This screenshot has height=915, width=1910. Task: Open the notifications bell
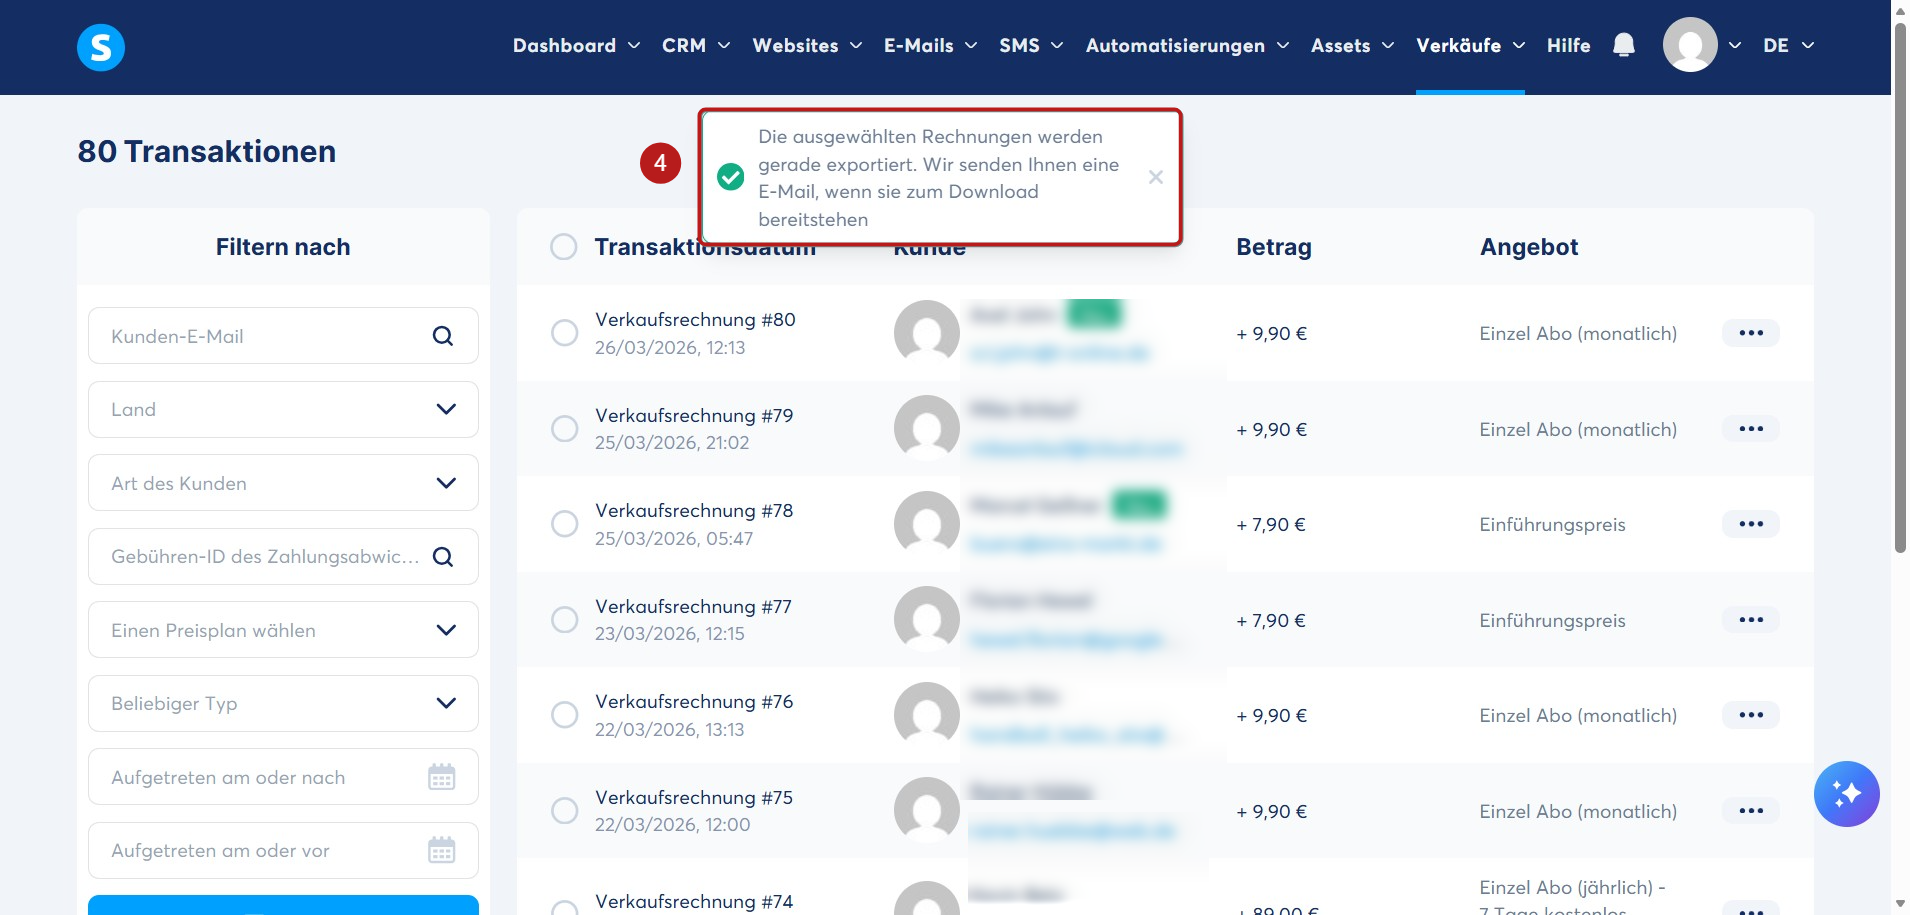[x=1624, y=45]
